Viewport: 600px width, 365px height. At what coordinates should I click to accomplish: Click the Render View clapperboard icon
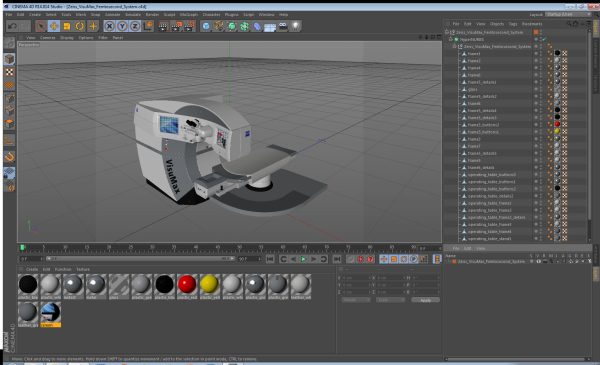point(163,26)
